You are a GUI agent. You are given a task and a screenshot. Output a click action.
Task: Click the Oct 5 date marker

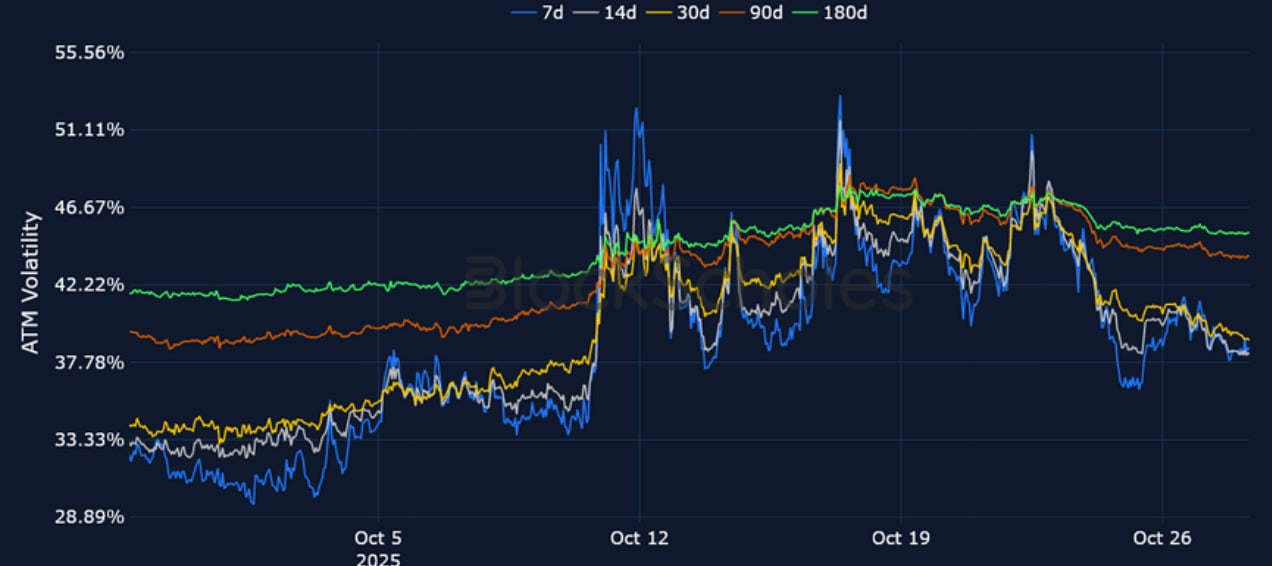coord(378,538)
